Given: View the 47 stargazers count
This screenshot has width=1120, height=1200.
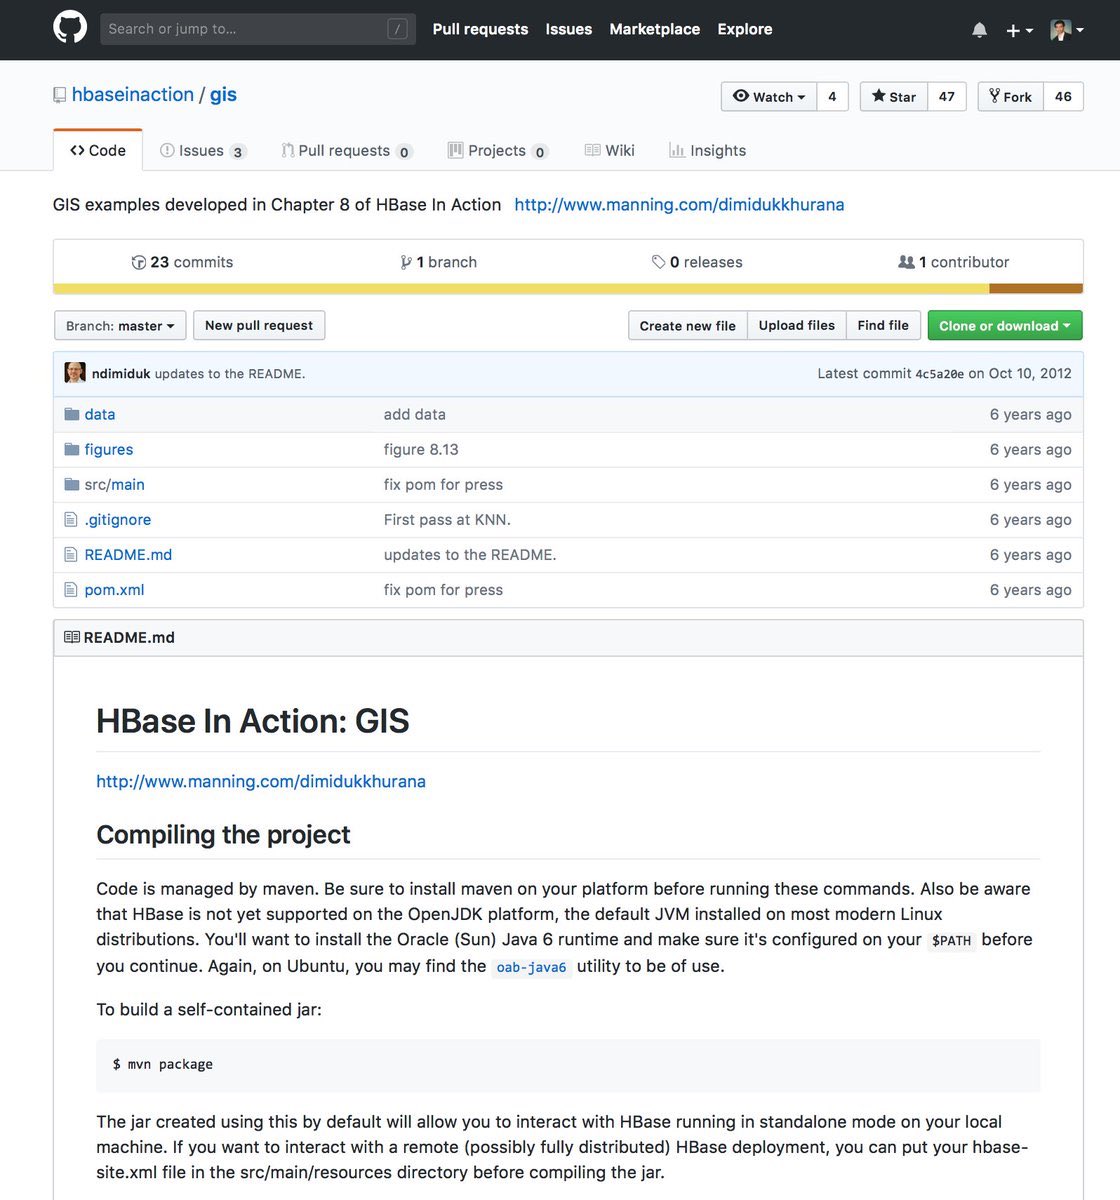Looking at the screenshot, I should click(x=946, y=96).
